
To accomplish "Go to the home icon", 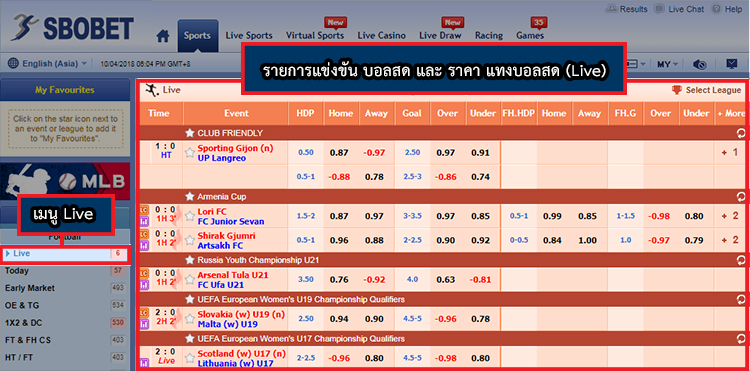I will (163, 36).
